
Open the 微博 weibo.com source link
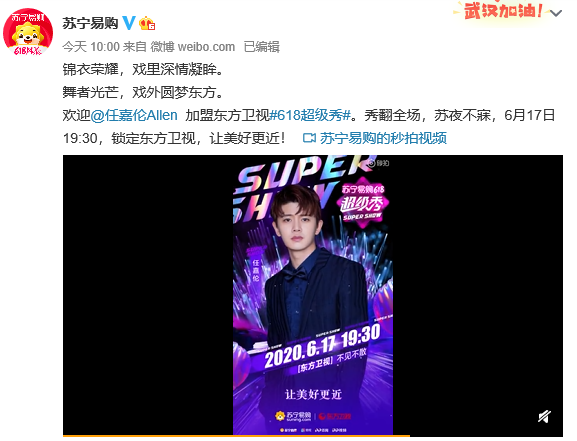[x=193, y=47]
